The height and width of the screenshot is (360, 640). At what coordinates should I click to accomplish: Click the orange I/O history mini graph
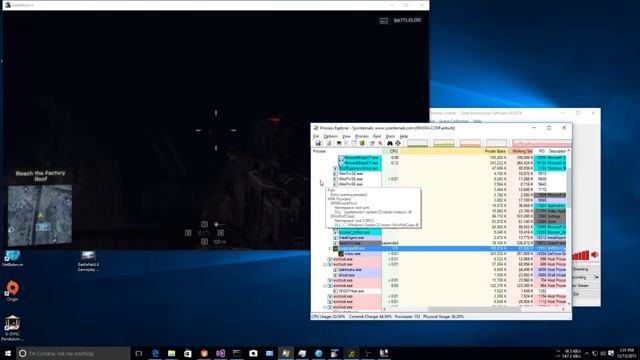[x=470, y=143]
